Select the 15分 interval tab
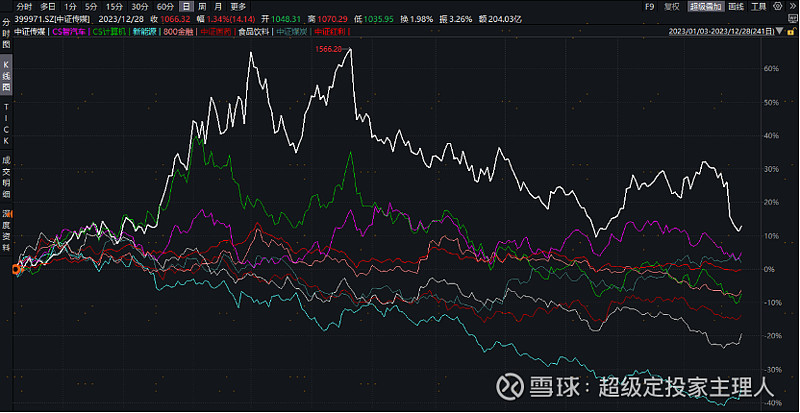 [x=114, y=7]
